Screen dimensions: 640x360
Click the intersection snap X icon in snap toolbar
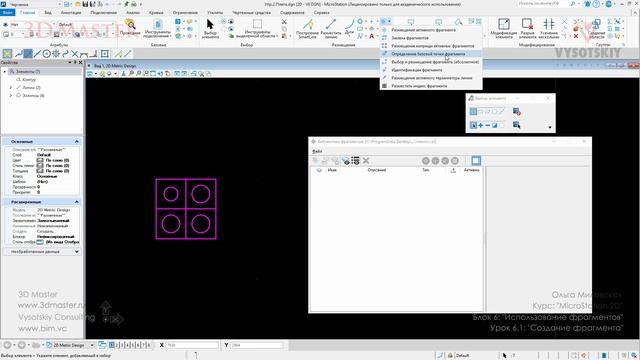pyautogui.click(x=75, y=53)
